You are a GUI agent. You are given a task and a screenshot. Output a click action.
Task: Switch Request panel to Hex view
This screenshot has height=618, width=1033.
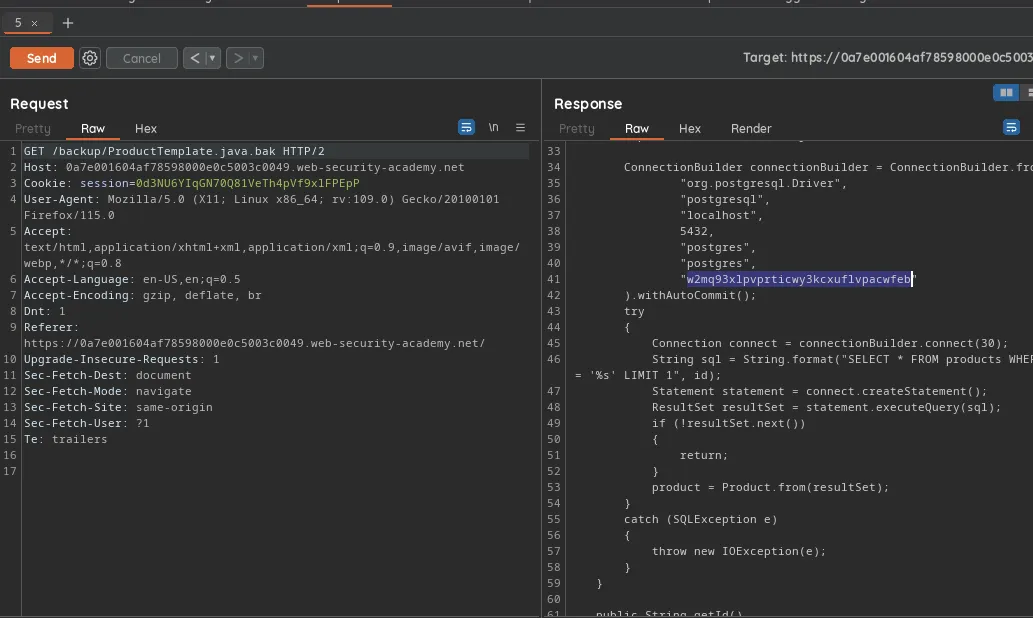(146, 128)
